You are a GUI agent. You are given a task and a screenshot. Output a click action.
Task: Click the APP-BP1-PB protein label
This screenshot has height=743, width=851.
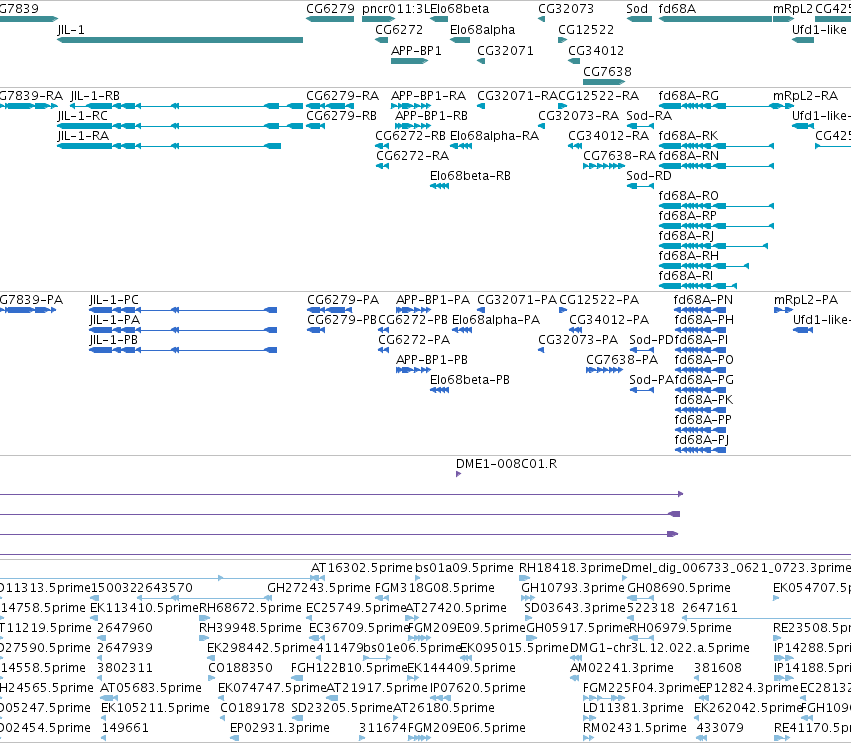click(432, 360)
